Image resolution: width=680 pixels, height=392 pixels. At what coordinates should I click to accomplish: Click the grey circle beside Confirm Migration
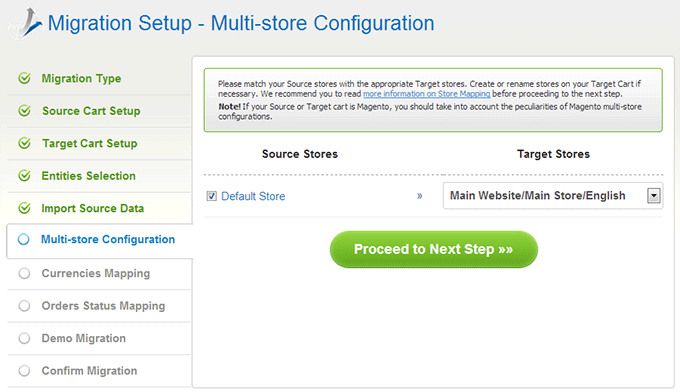point(24,371)
